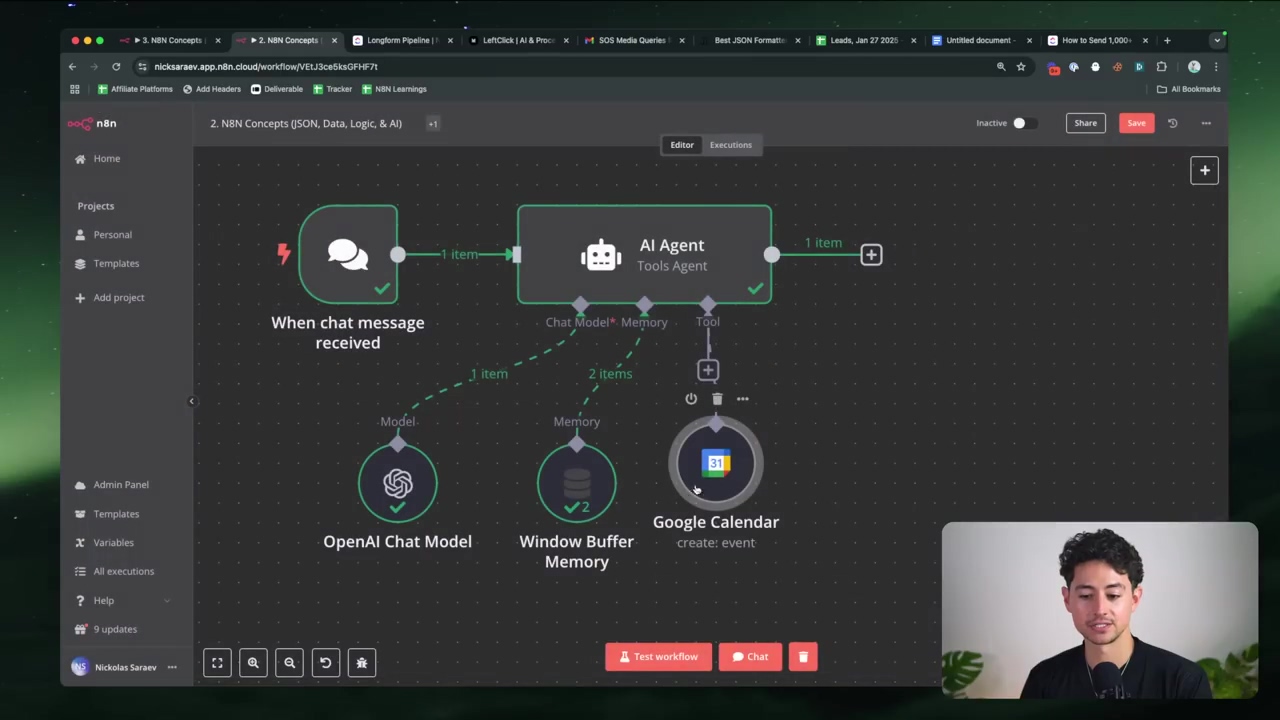
Task: Open Add Headers bookmark
Action: (212, 89)
